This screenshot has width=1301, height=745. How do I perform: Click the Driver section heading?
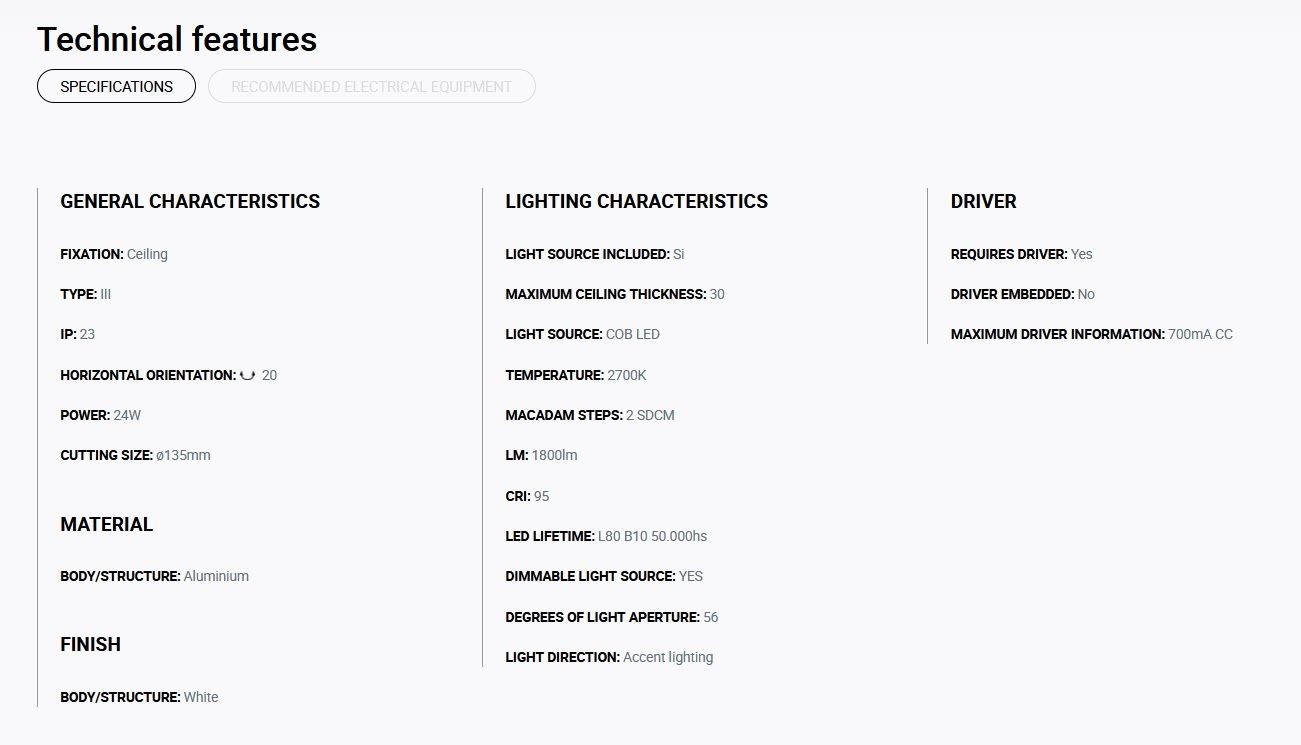[x=983, y=201]
